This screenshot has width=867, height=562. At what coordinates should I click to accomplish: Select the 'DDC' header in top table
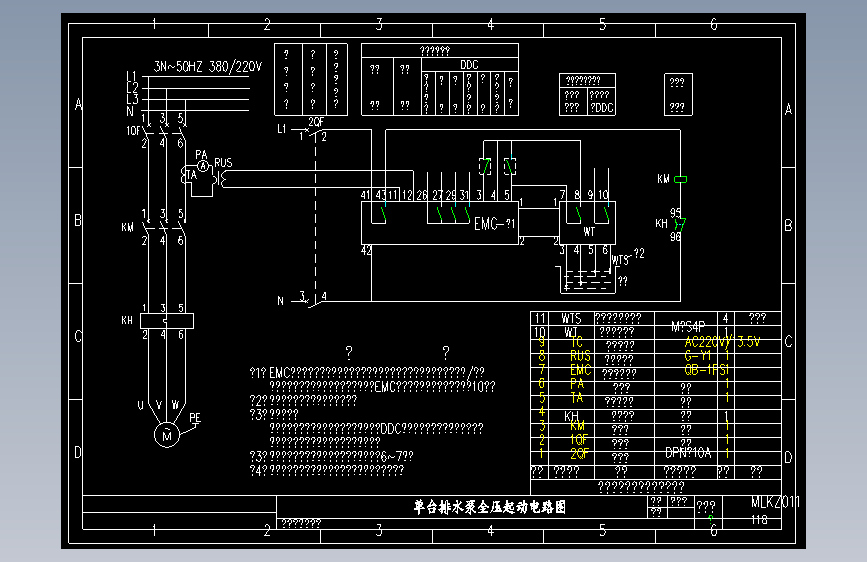click(469, 65)
